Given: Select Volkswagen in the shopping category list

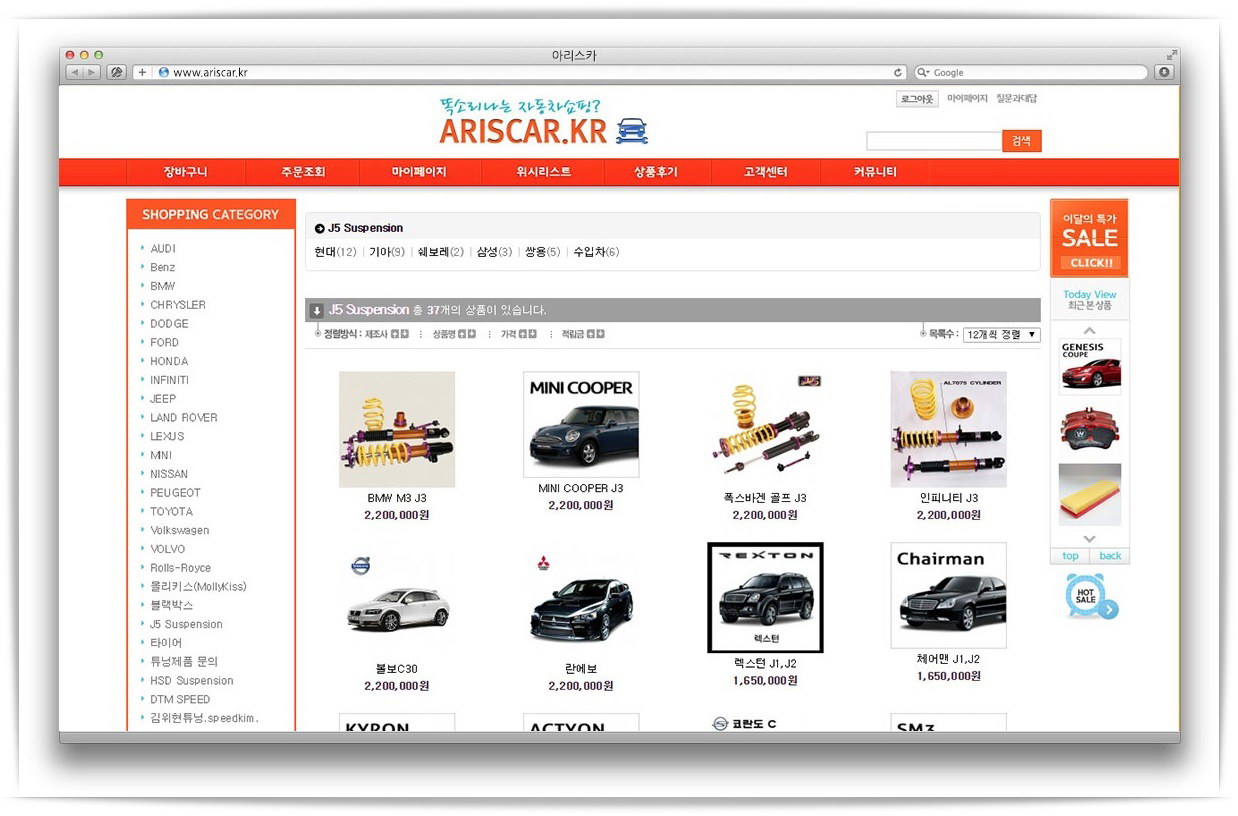Looking at the screenshot, I should pyautogui.click(x=180, y=530).
